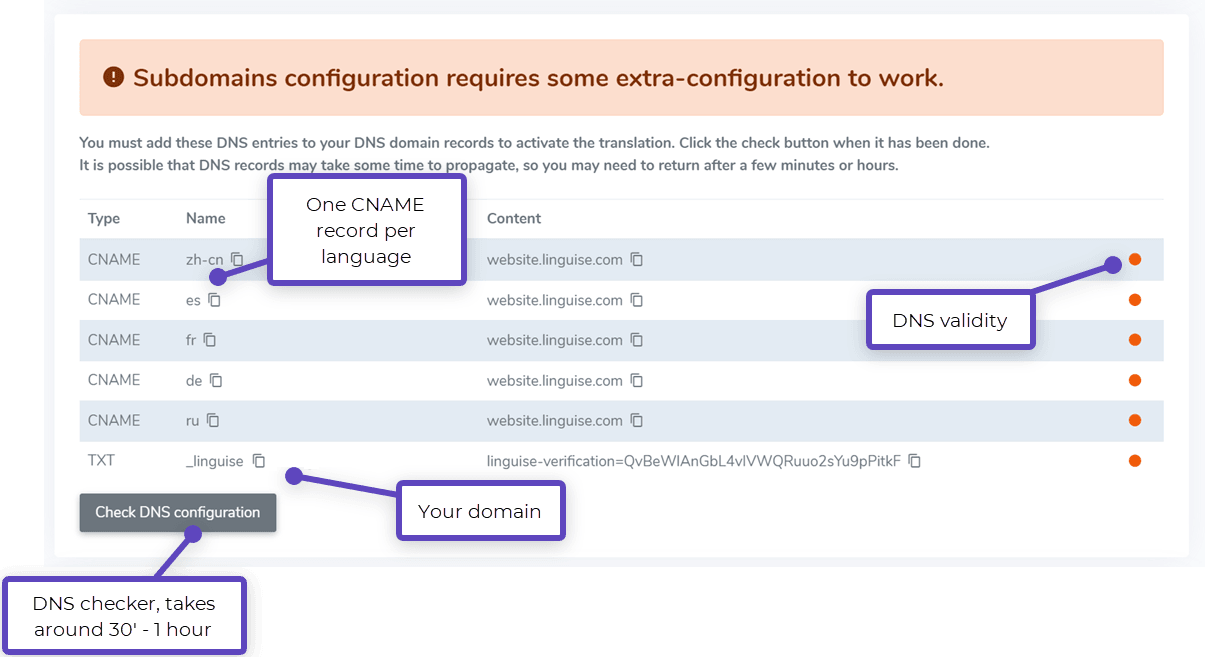Viewport: 1205px width, 657px height.
Task: Copy content value of ru CNAME row
Action: coord(637,421)
